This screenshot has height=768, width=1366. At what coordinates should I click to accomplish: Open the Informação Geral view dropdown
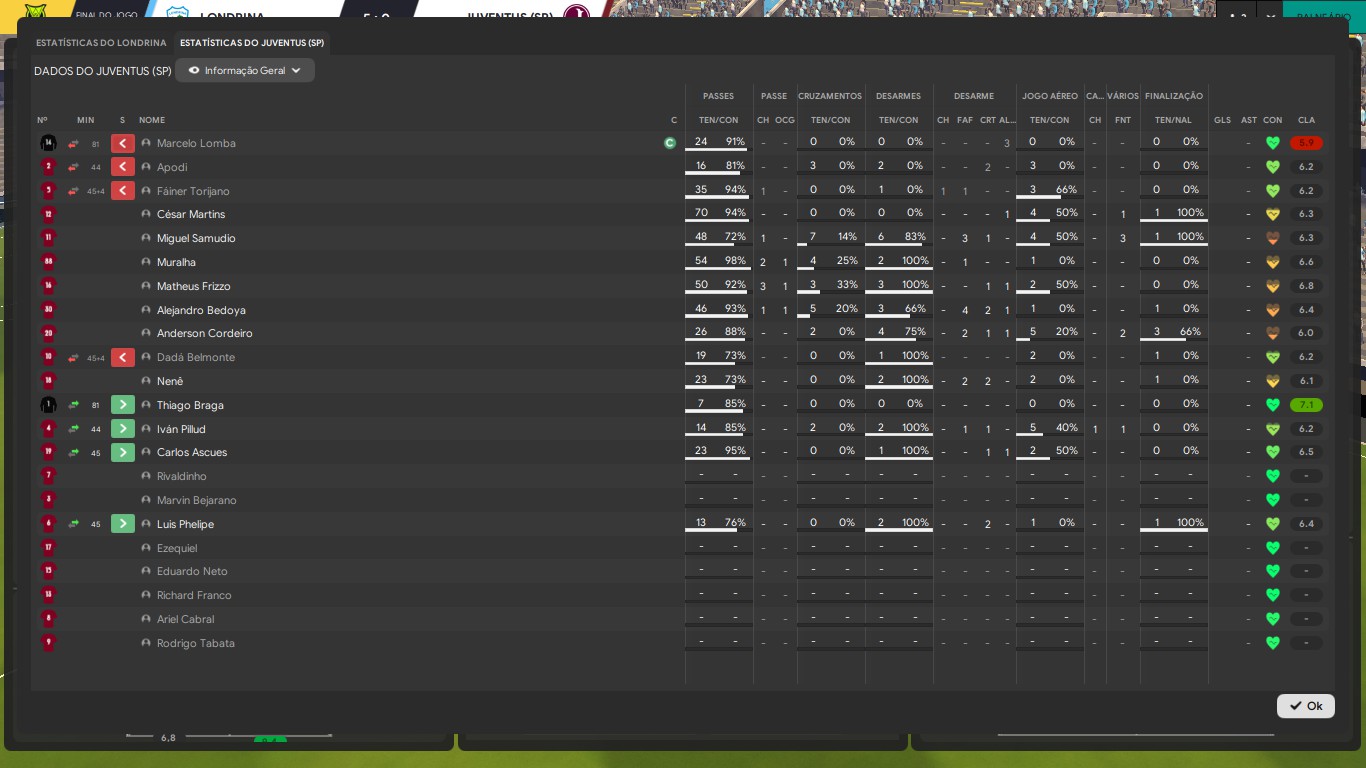click(x=245, y=70)
